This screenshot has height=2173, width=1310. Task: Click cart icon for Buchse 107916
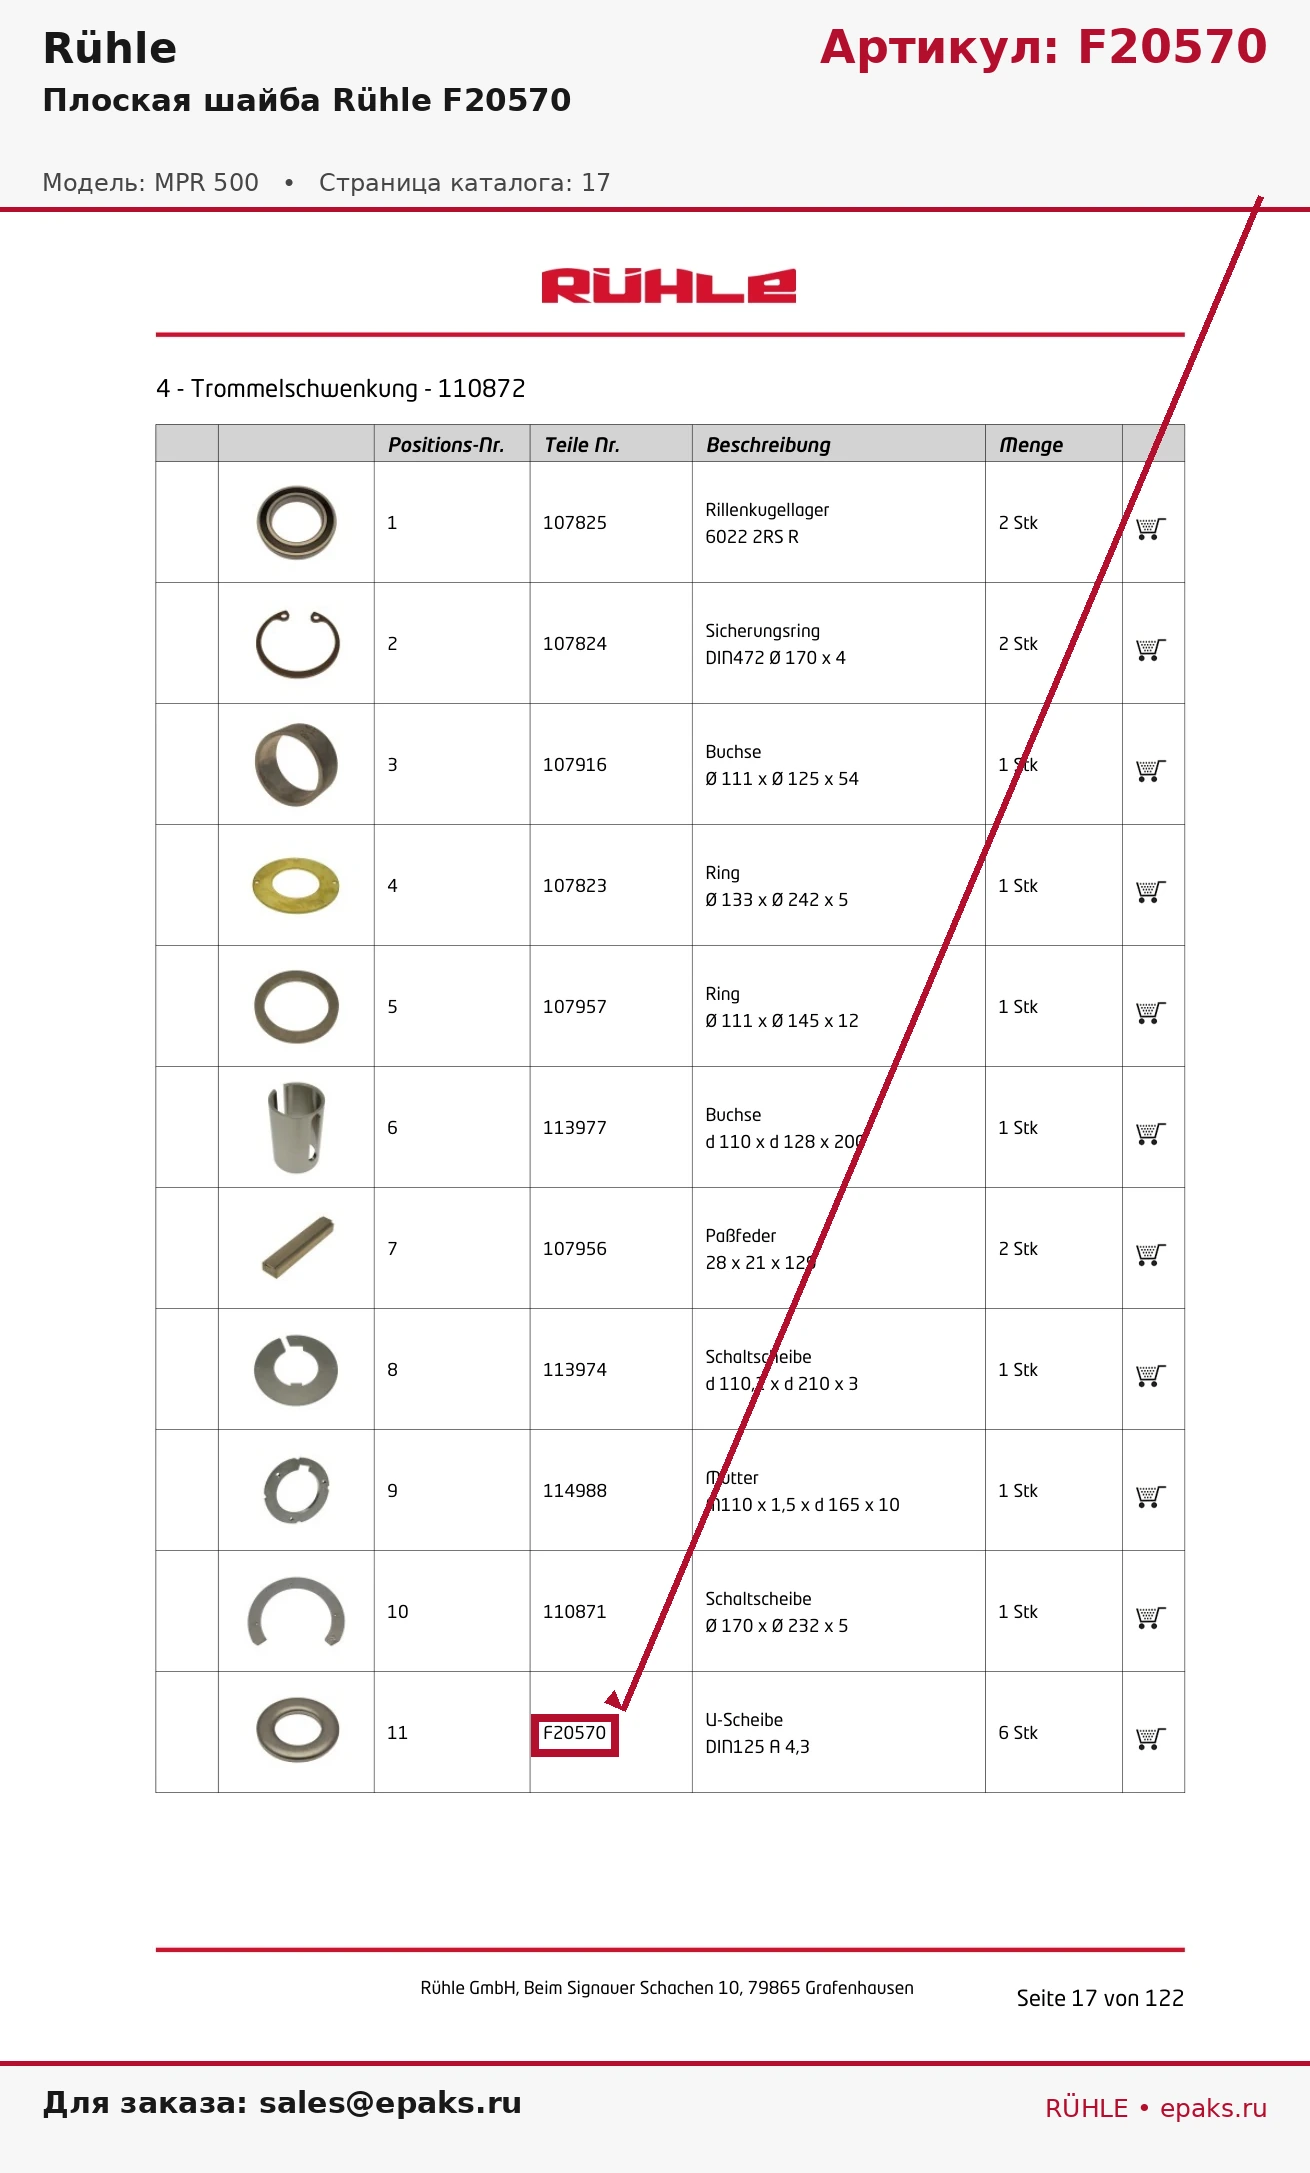click(1151, 770)
